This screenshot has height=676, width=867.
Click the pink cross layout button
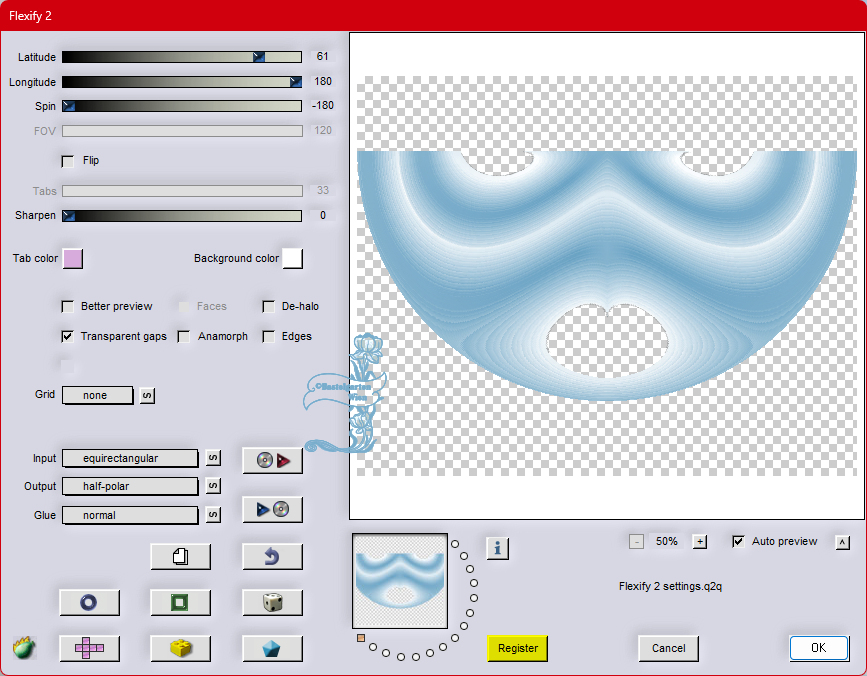(x=89, y=648)
